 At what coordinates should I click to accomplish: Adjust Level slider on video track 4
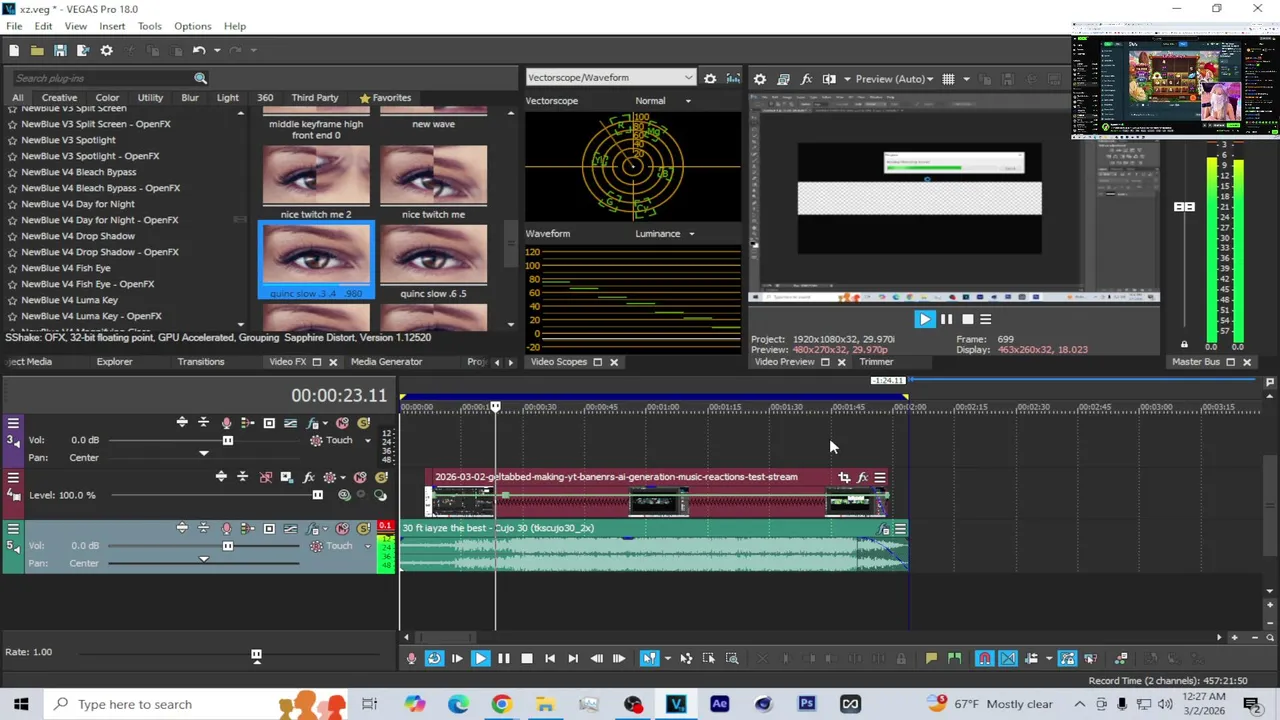[x=318, y=495]
